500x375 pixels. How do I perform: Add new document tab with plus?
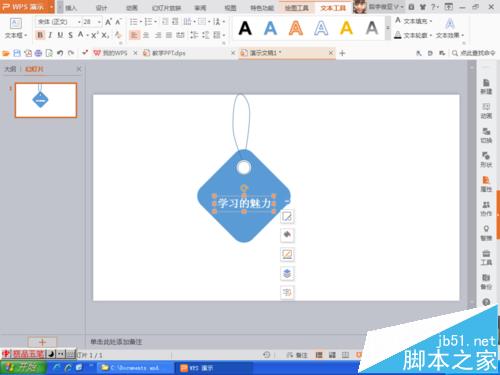[x=342, y=53]
